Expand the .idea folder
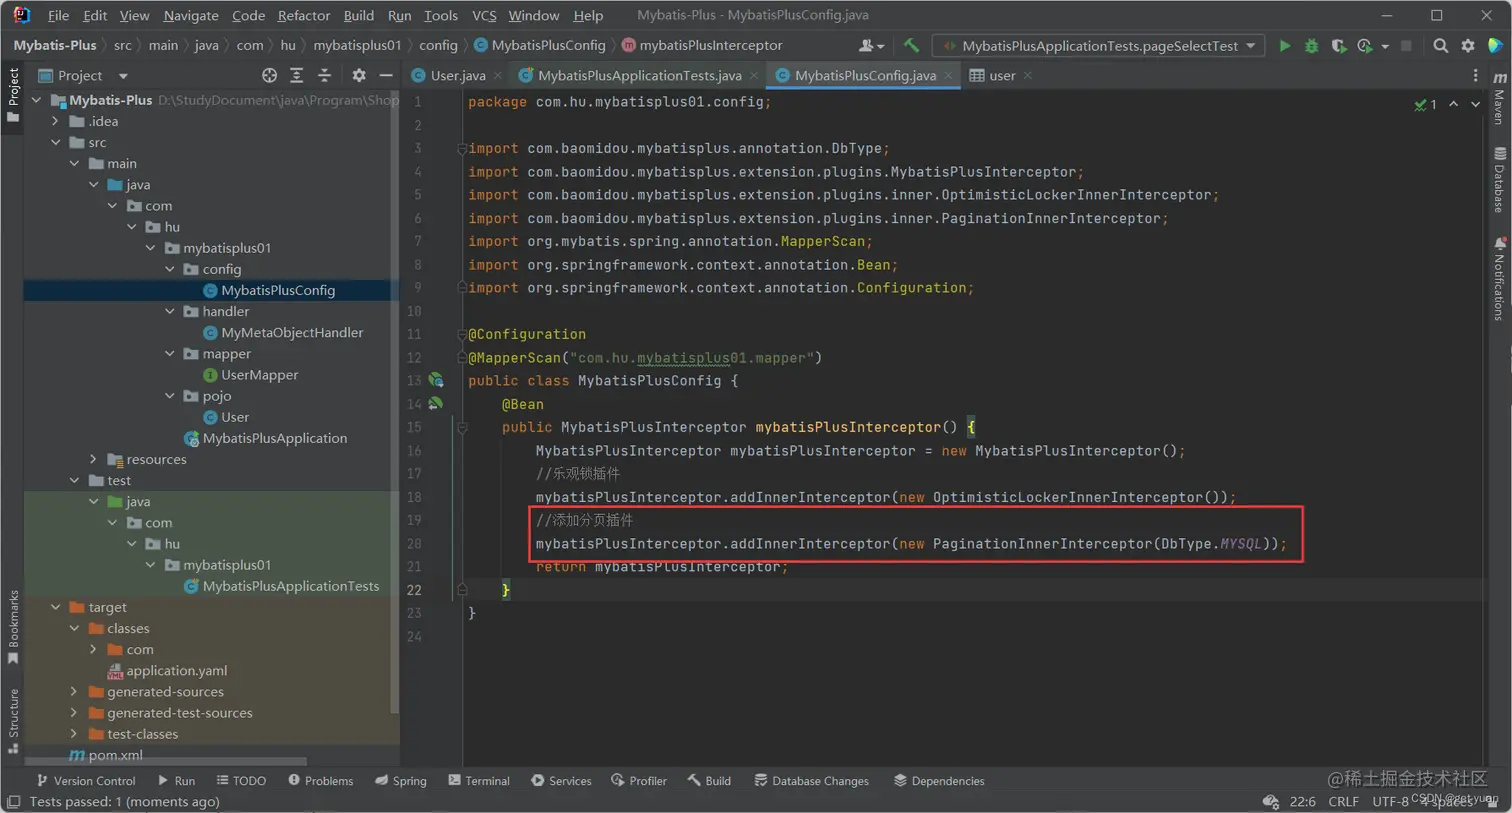The width and height of the screenshot is (1512, 813). pyautogui.click(x=56, y=121)
